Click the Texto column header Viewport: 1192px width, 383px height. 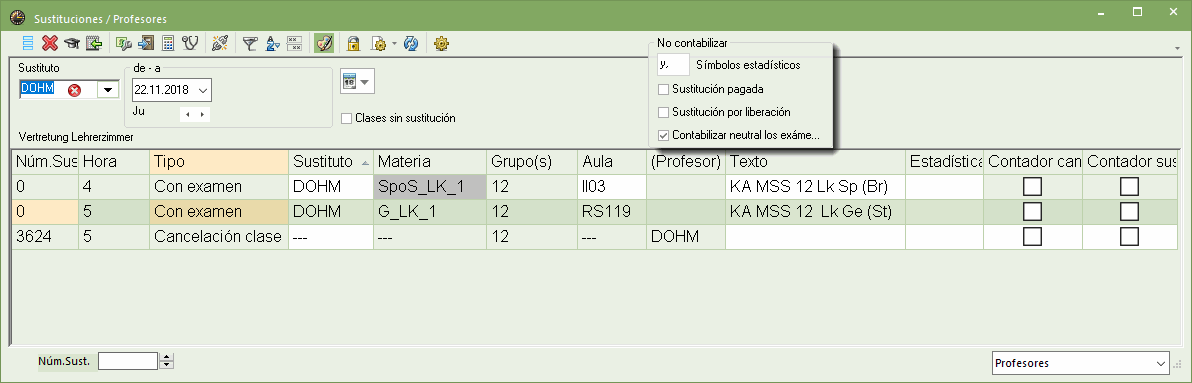coord(815,162)
